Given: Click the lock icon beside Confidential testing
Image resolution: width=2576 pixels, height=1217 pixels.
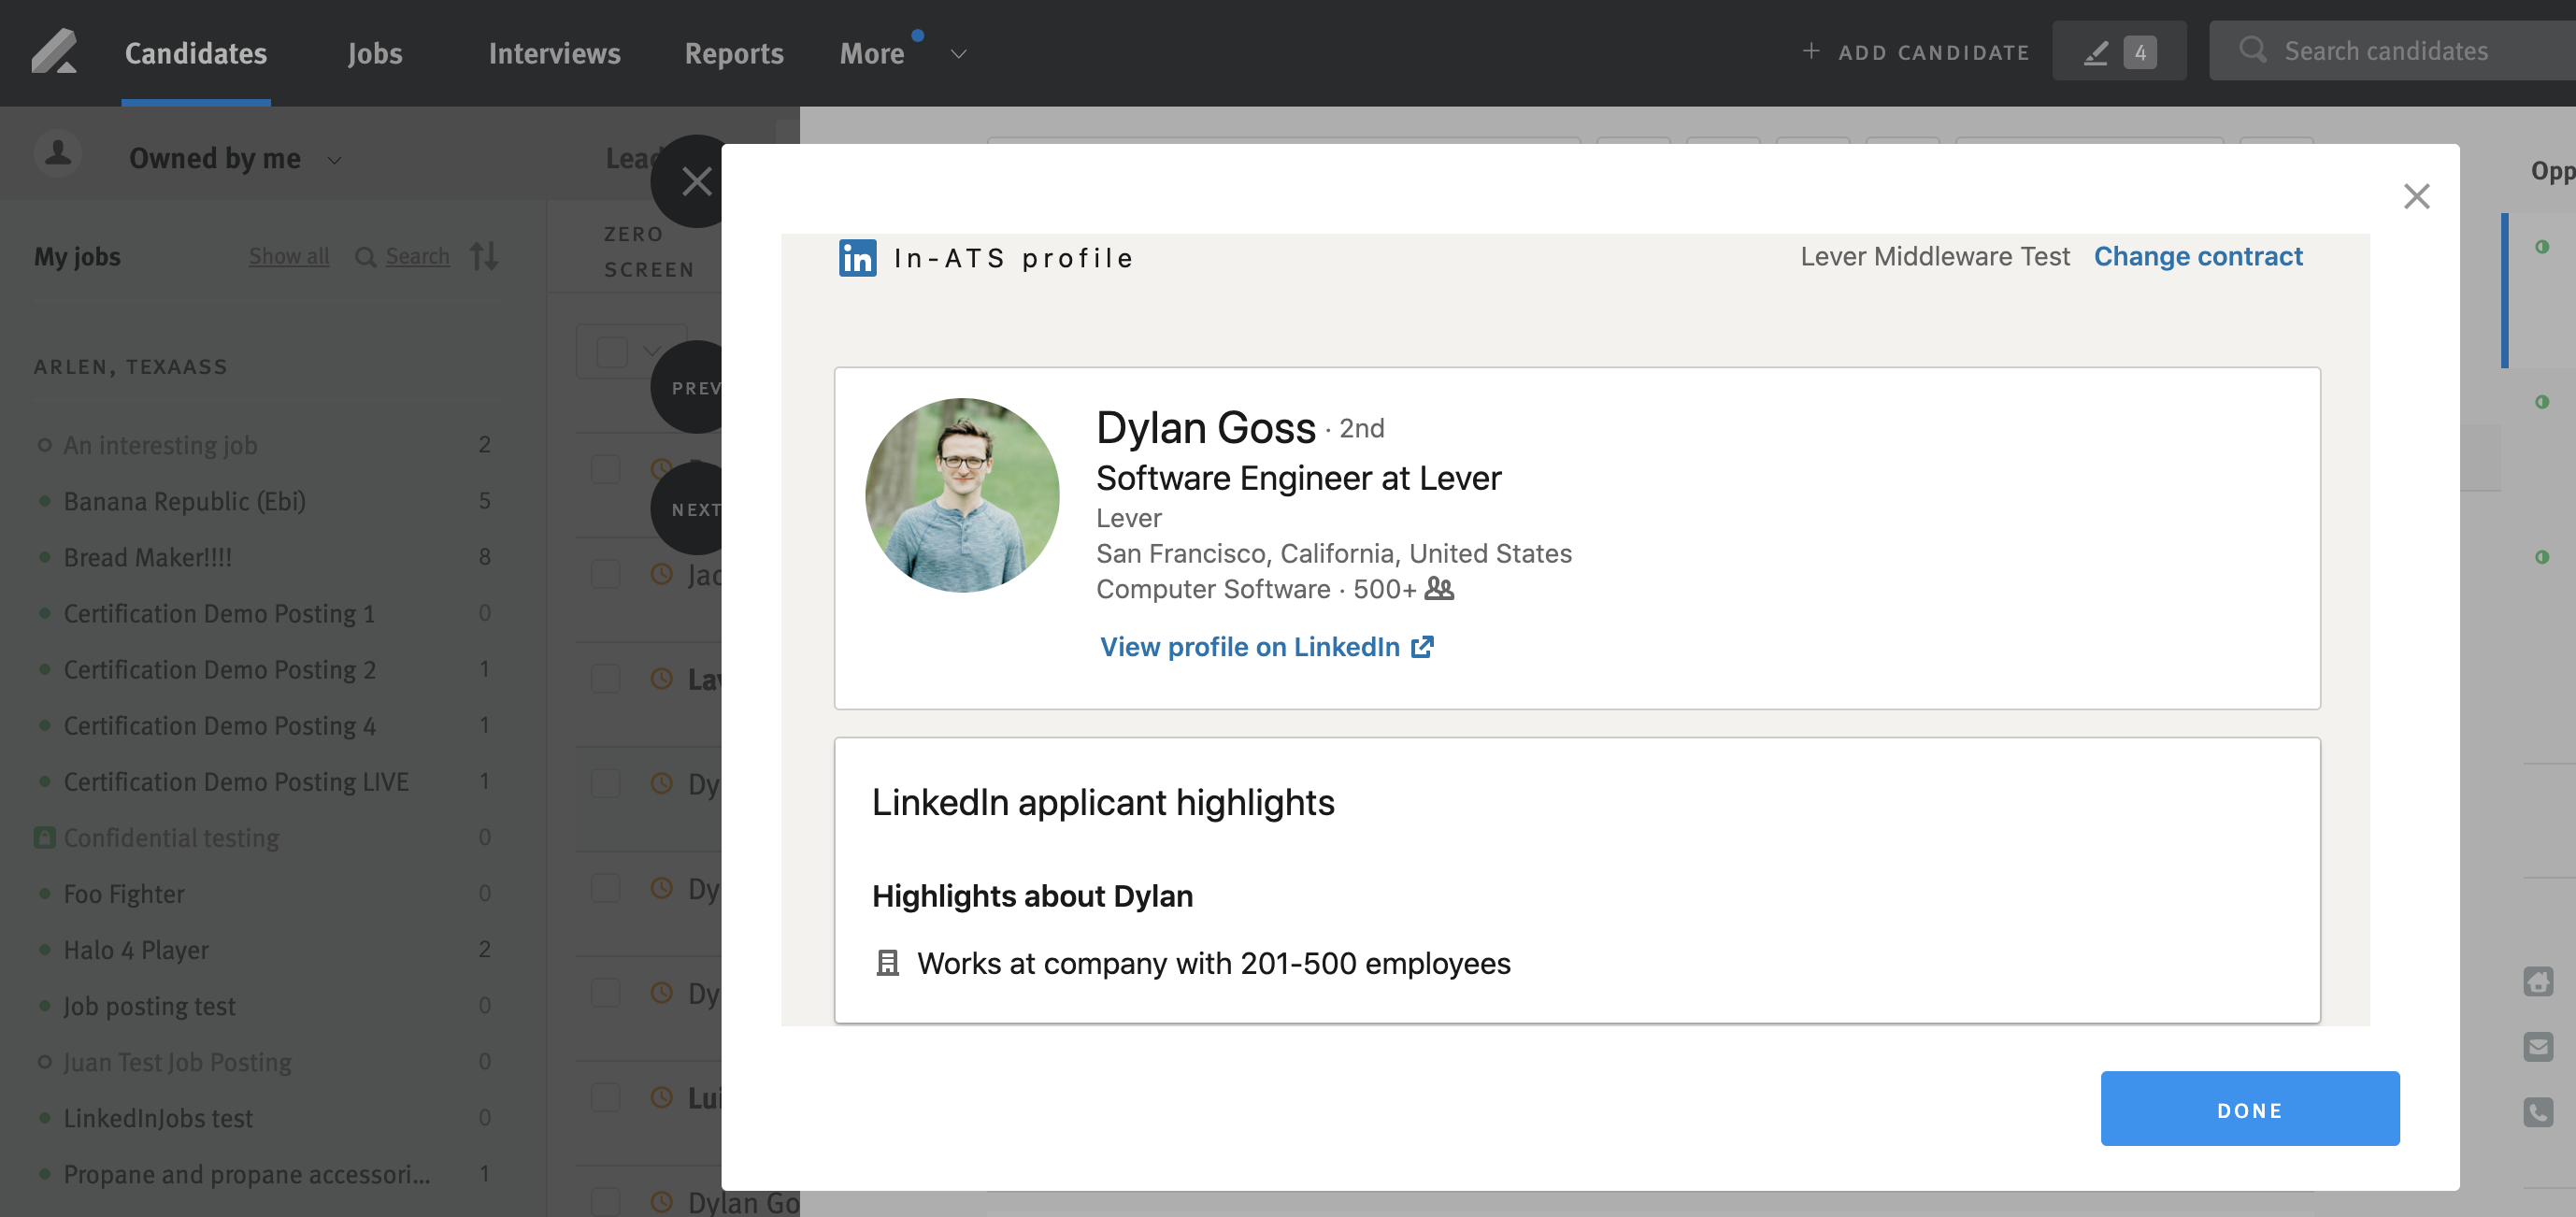Looking at the screenshot, I should pos(44,837).
